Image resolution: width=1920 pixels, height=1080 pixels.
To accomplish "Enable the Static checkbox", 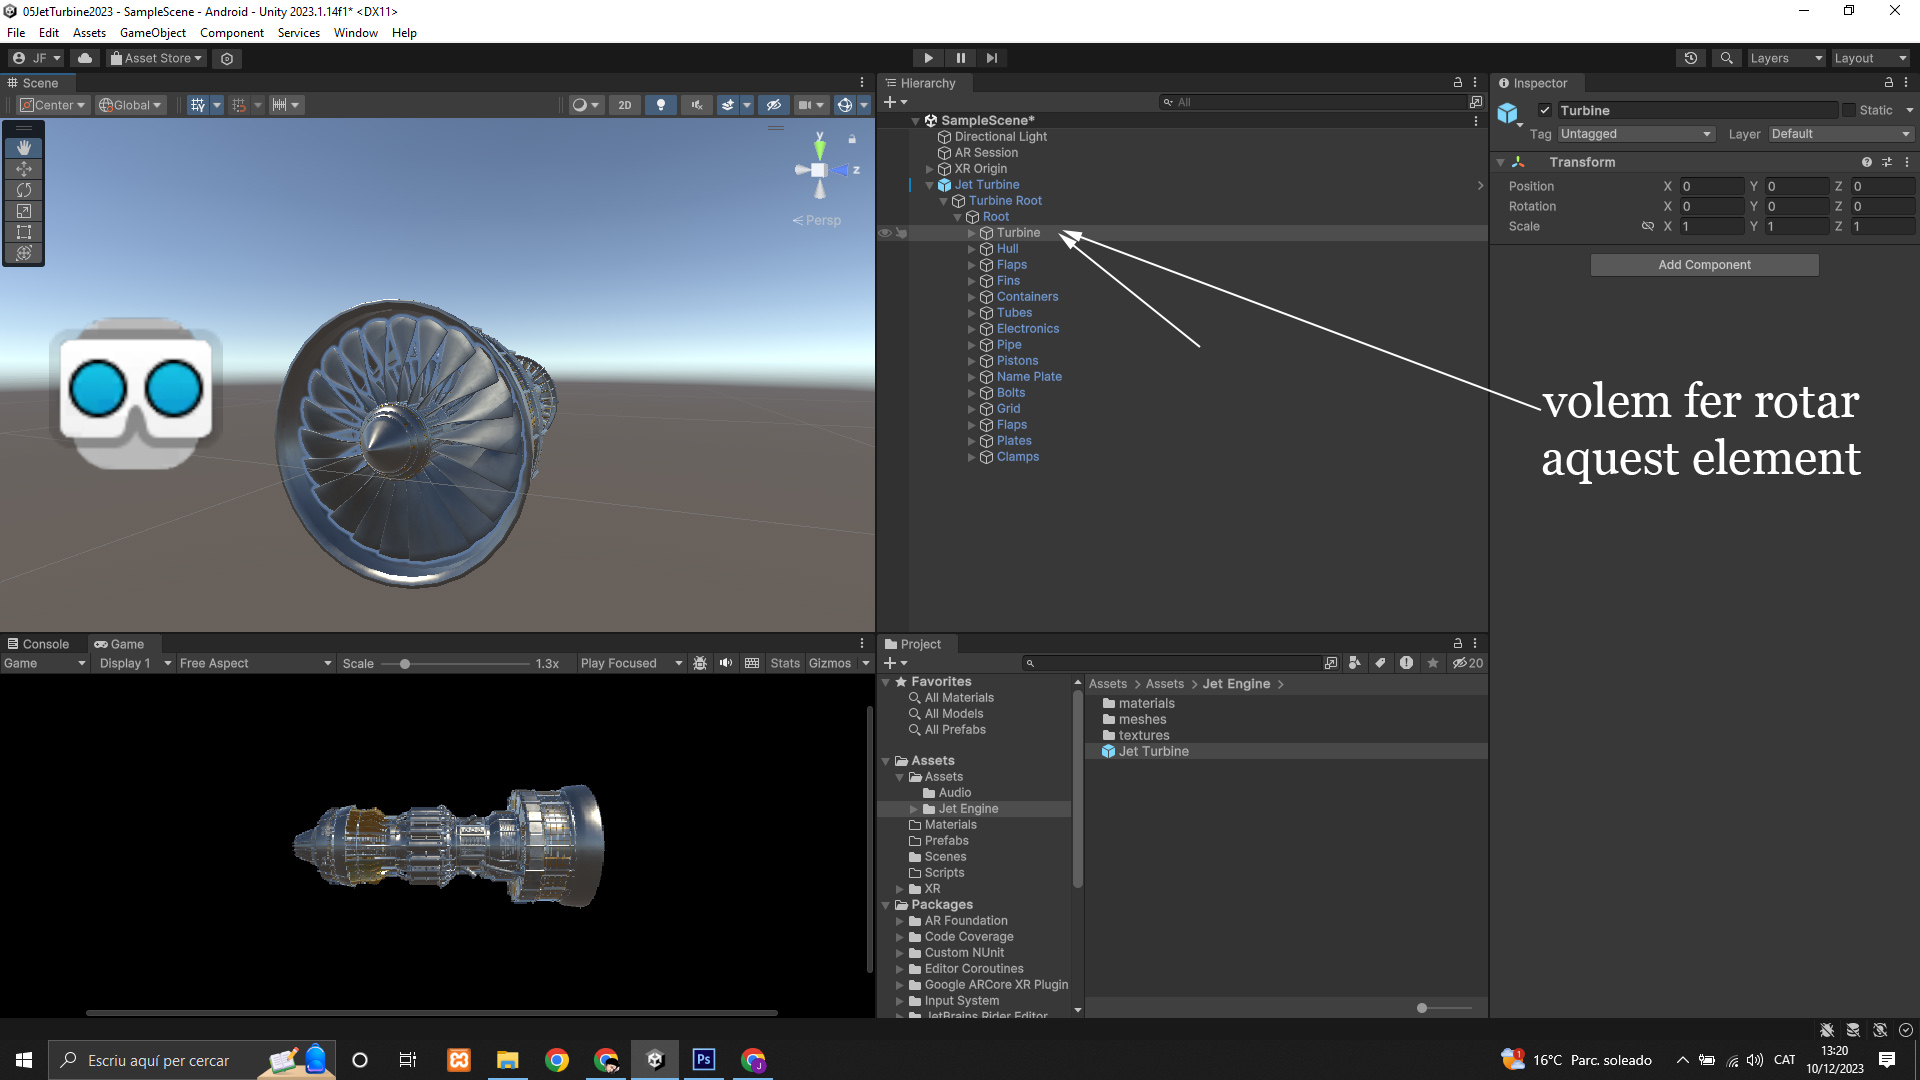I will point(1849,111).
